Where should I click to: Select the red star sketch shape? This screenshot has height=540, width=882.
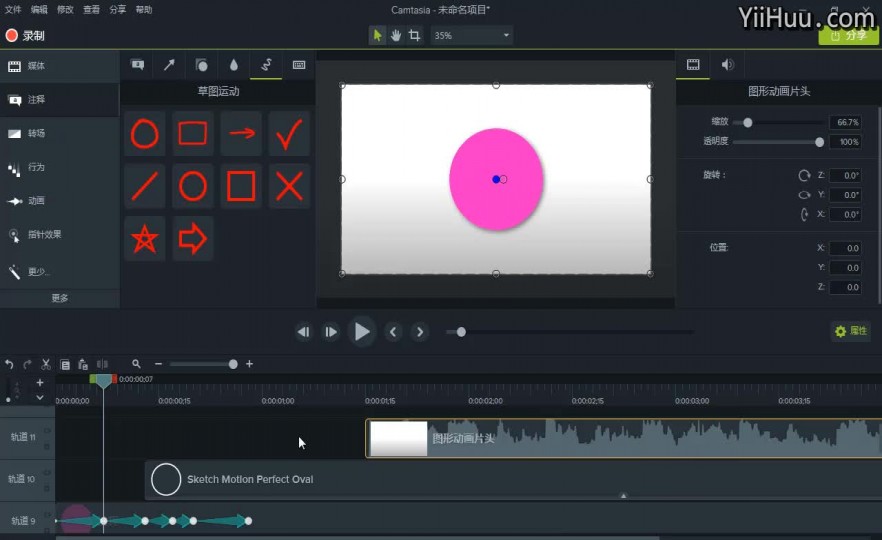(x=145, y=239)
